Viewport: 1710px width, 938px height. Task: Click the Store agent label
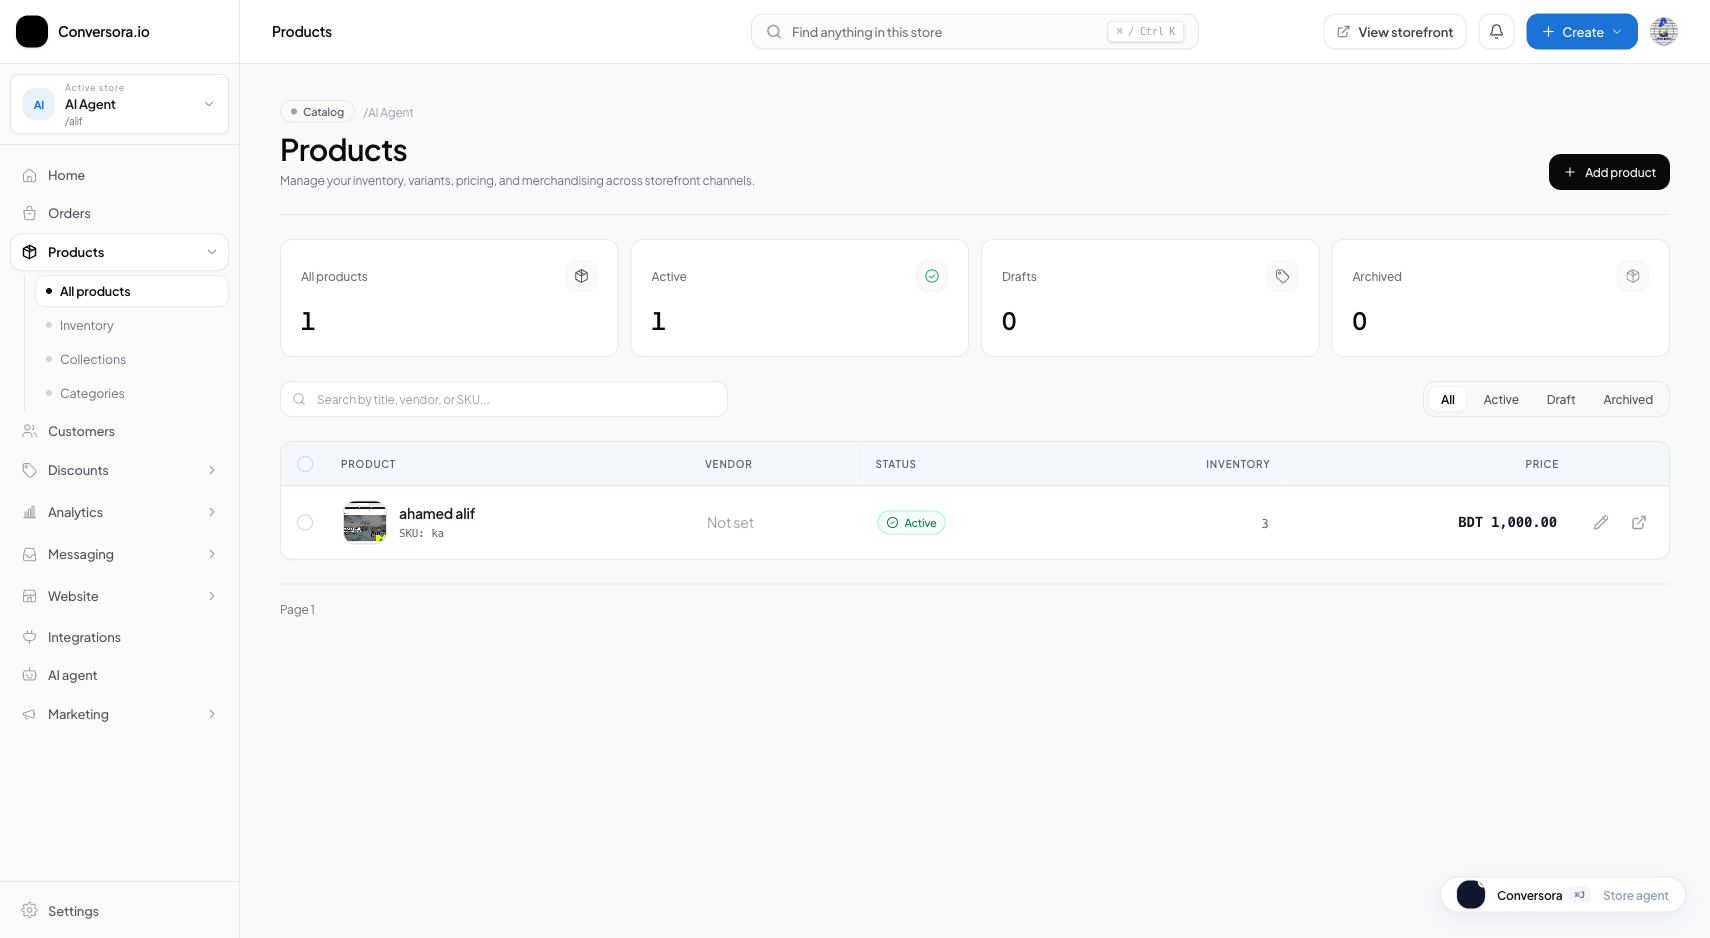click(x=1635, y=895)
